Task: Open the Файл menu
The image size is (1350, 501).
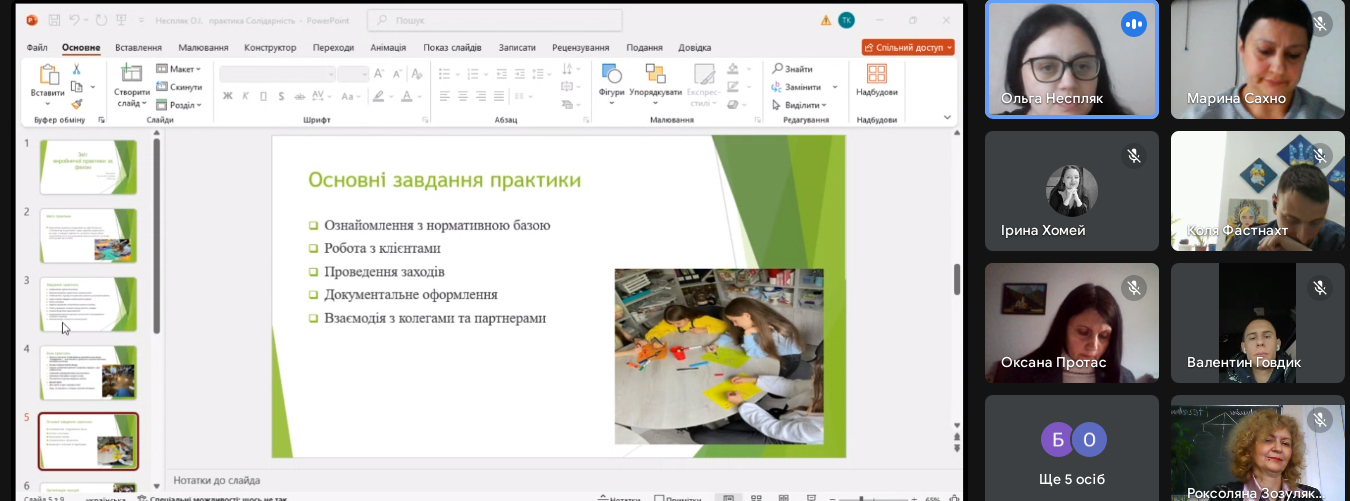Action: [37, 47]
